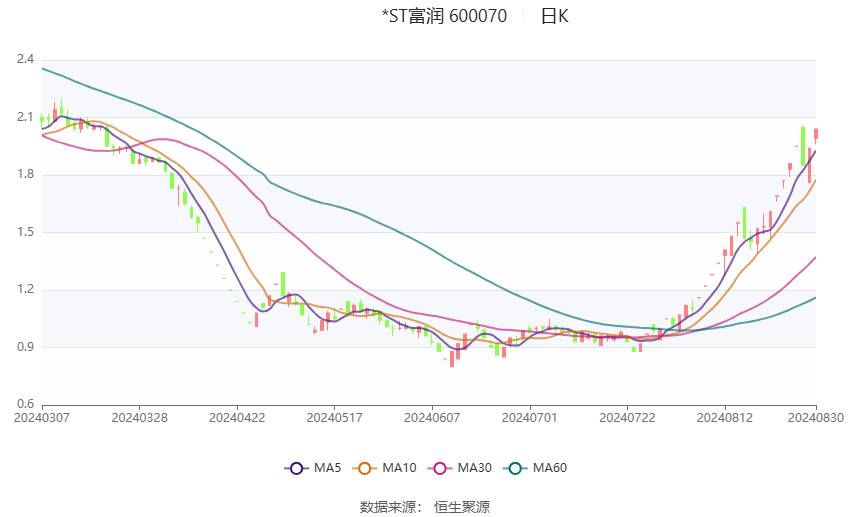Click the chart title *ST富润 600070

(444, 16)
